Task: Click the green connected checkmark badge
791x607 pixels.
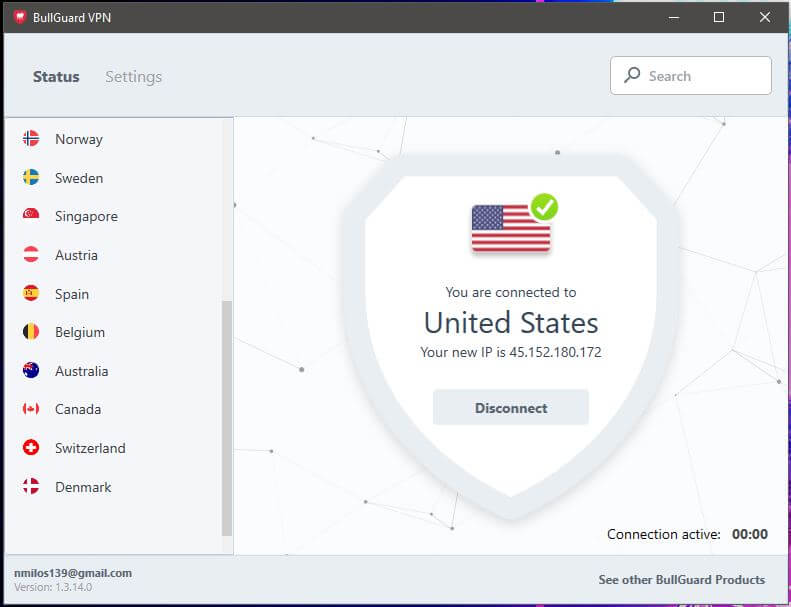Action: pos(544,207)
